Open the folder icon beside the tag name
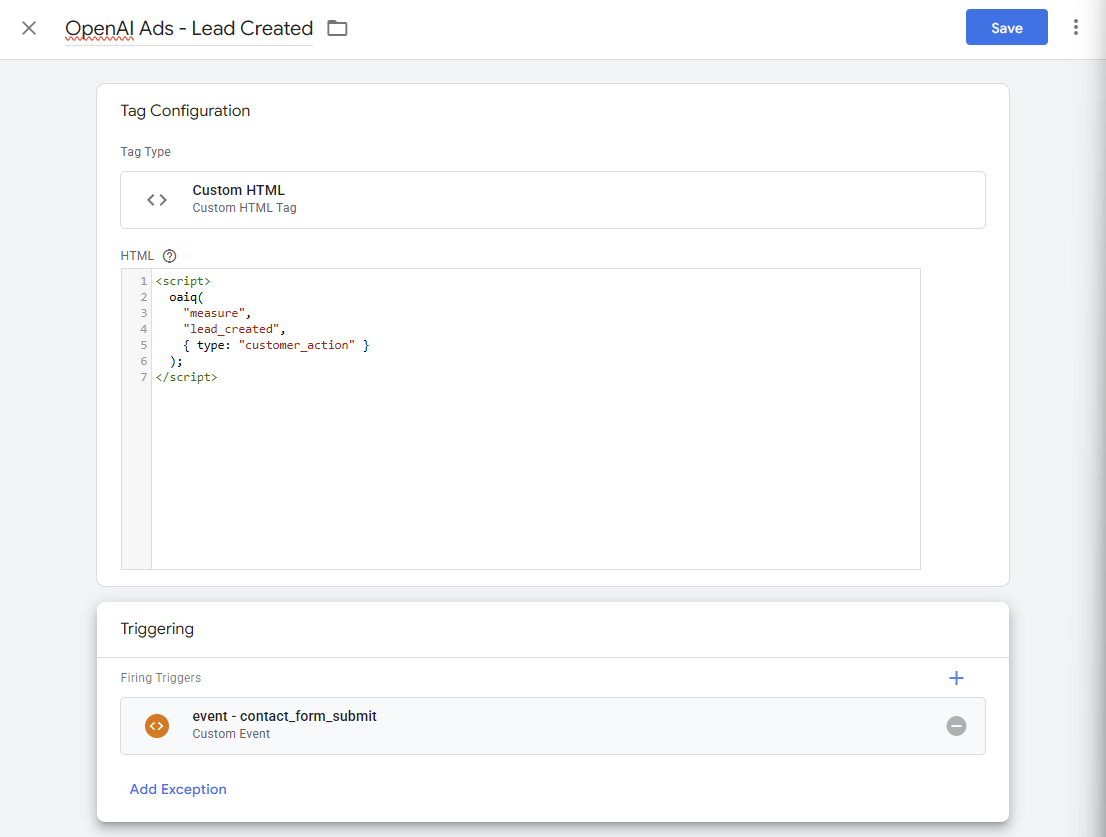This screenshot has height=837, width=1106. pos(337,28)
